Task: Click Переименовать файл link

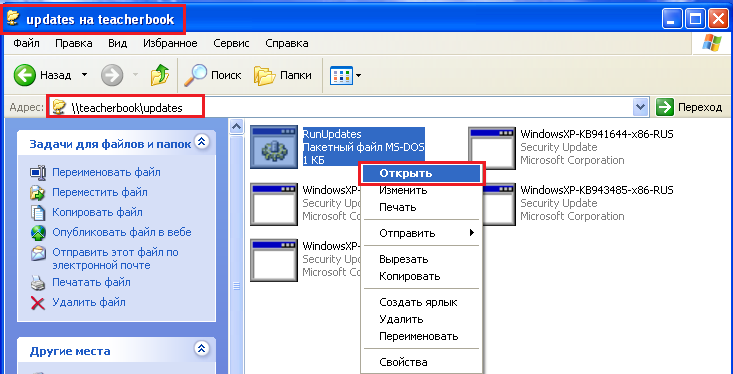Action: click(106, 173)
